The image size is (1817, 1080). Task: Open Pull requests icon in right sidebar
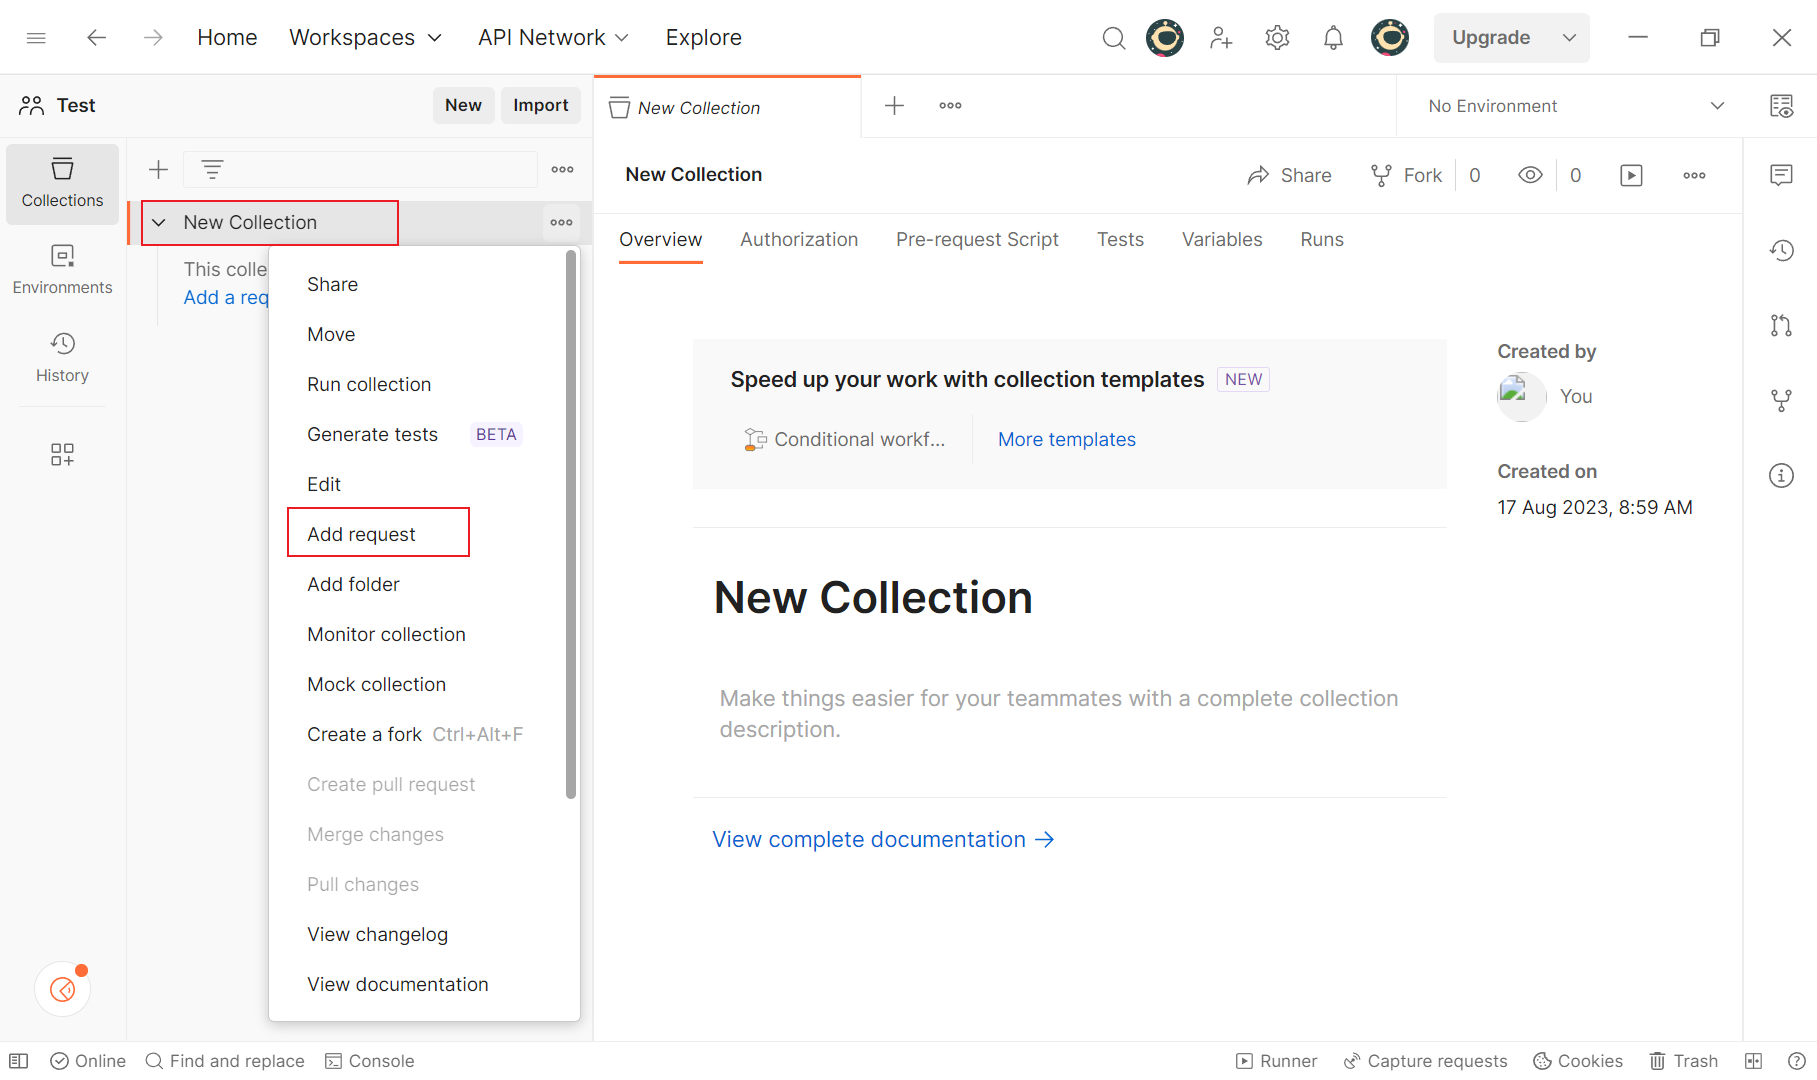(x=1781, y=325)
